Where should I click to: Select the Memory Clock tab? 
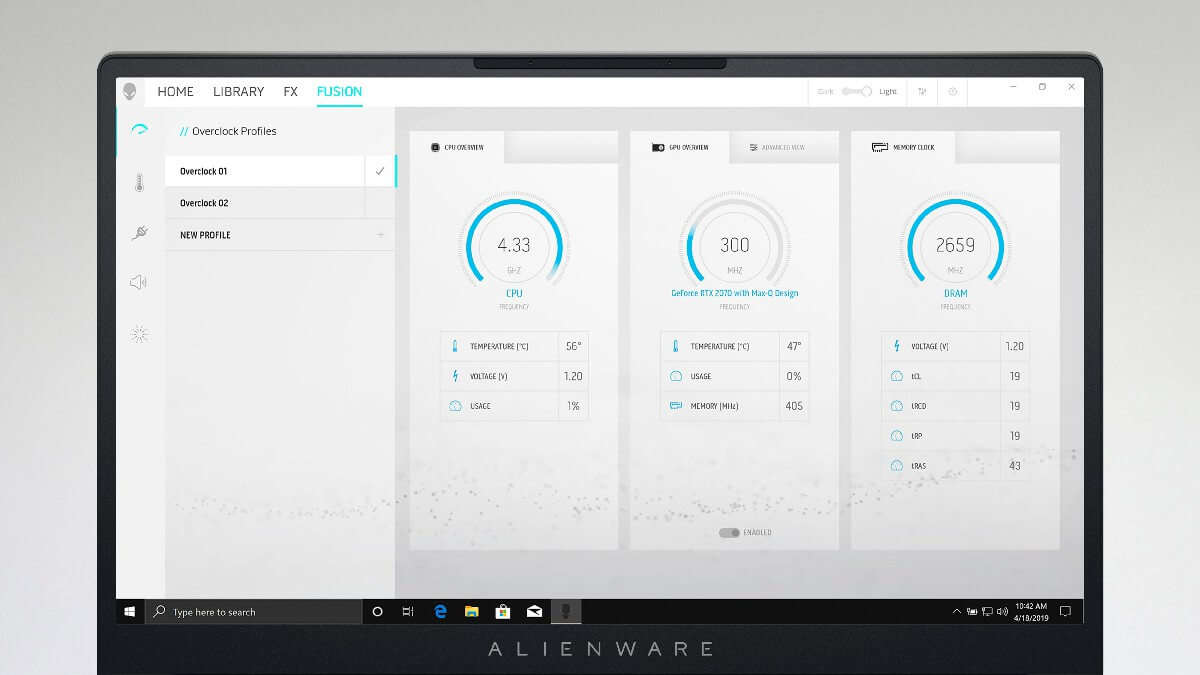click(x=903, y=147)
